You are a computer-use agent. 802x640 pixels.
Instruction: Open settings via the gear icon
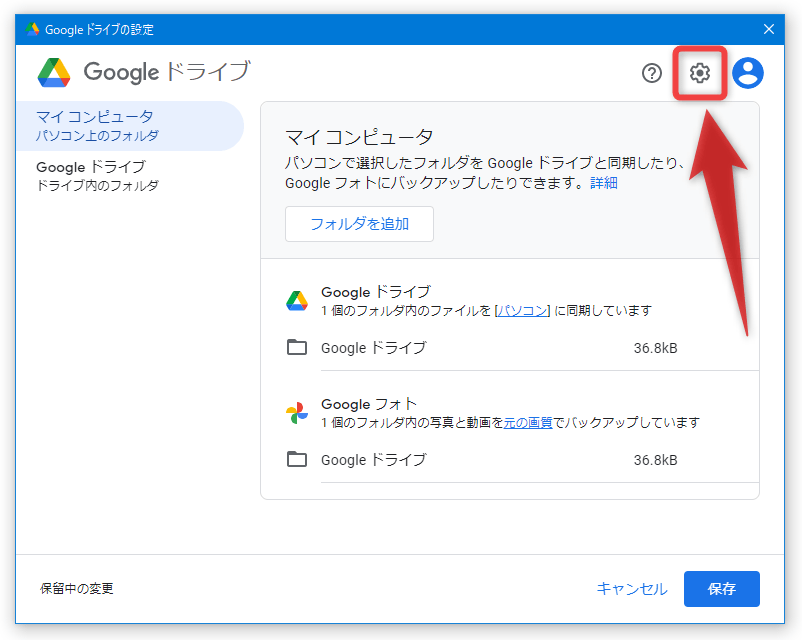(x=699, y=73)
